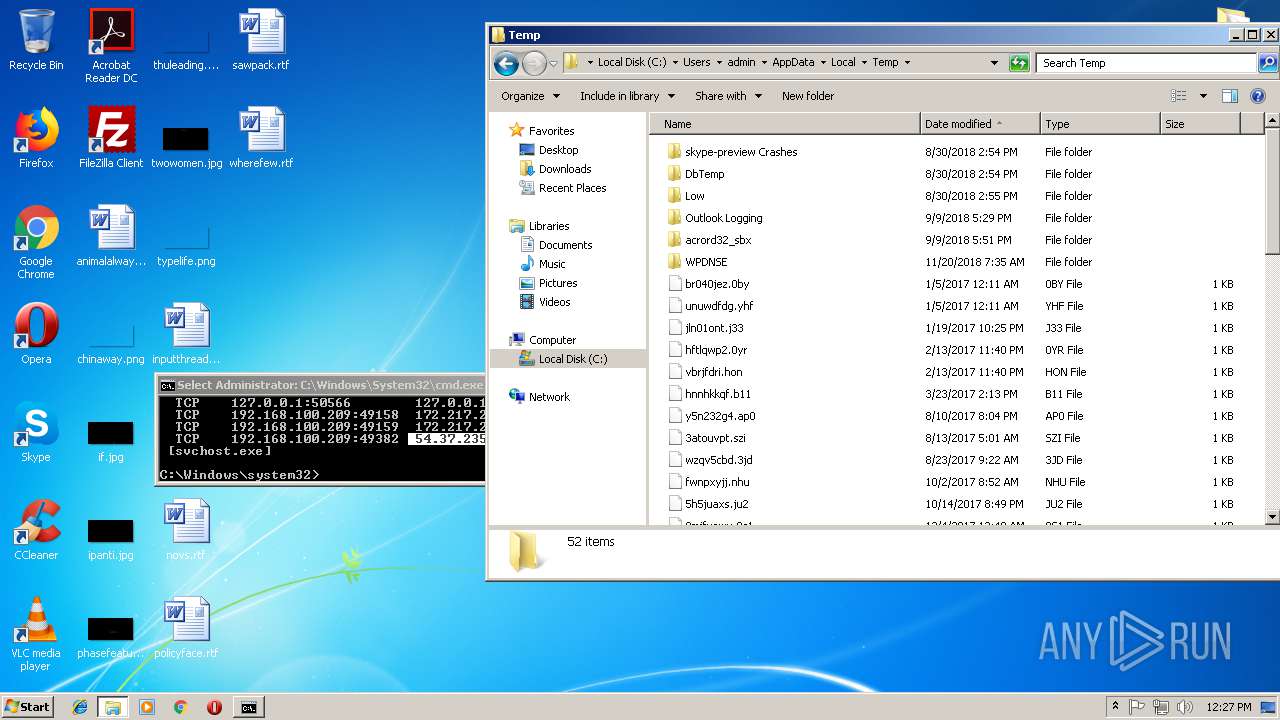
Task: Launch Acrobat Reader DC shortcut
Action: [111, 45]
